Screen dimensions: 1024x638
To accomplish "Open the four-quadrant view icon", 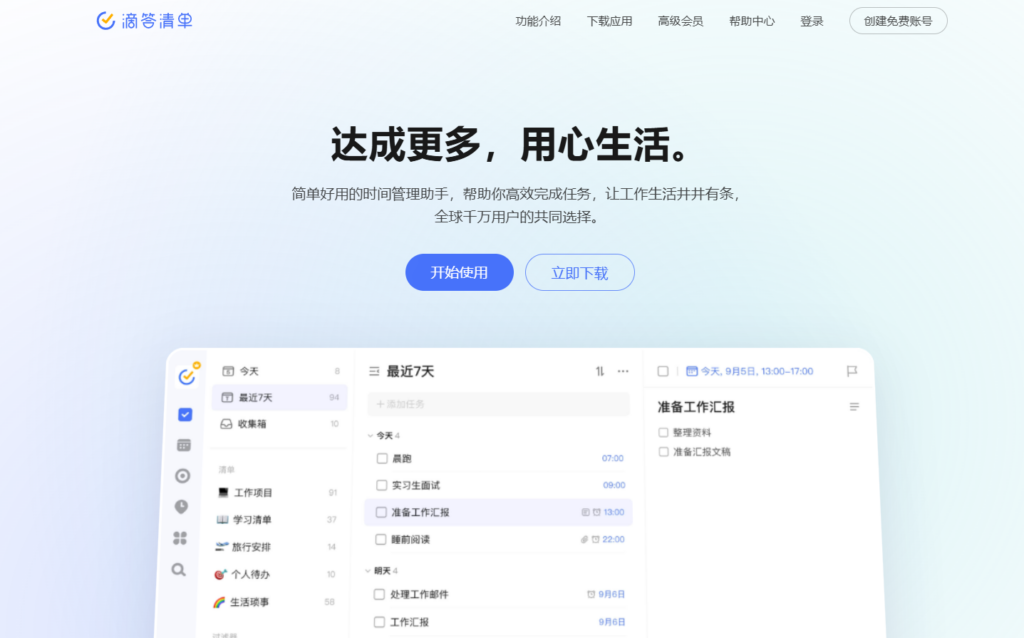I will coord(182,538).
